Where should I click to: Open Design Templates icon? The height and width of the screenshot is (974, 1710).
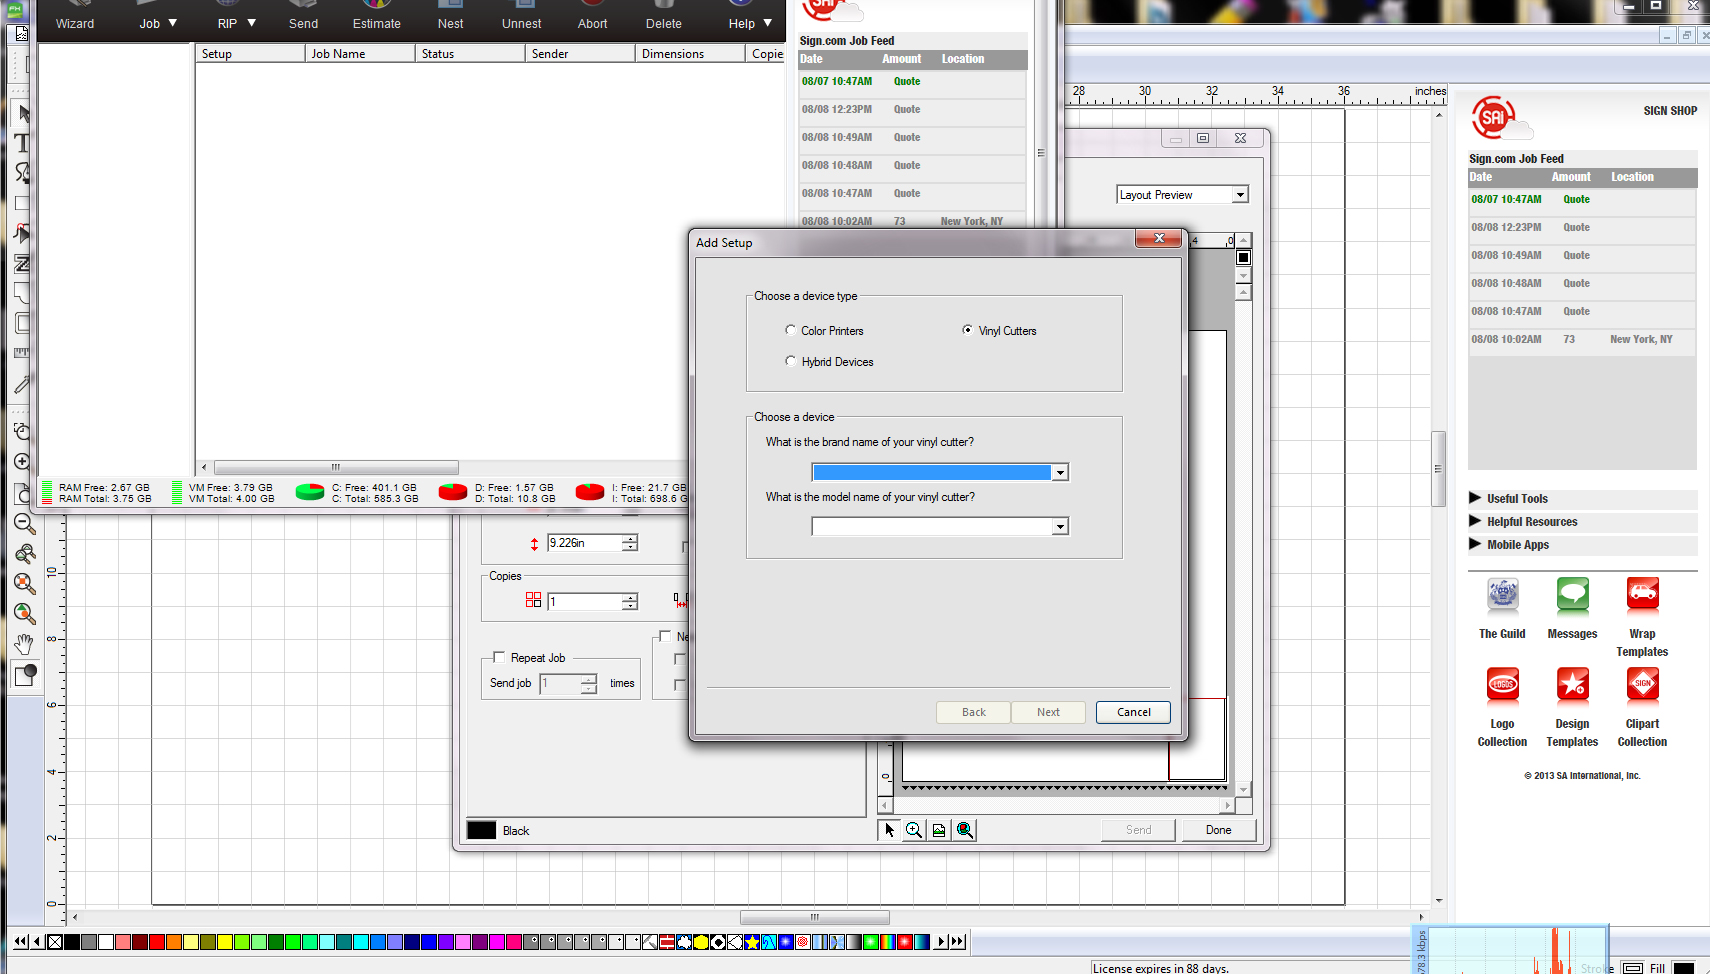[x=1572, y=685]
